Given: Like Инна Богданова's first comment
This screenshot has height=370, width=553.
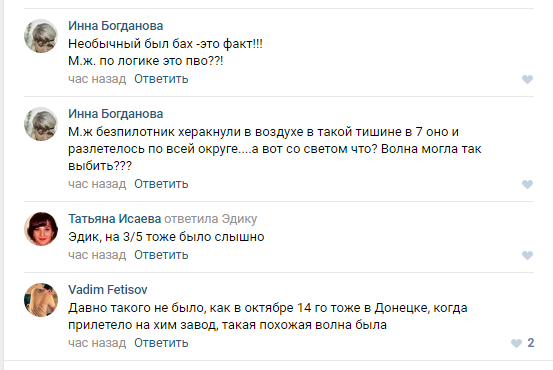Looking at the screenshot, I should [x=527, y=79].
